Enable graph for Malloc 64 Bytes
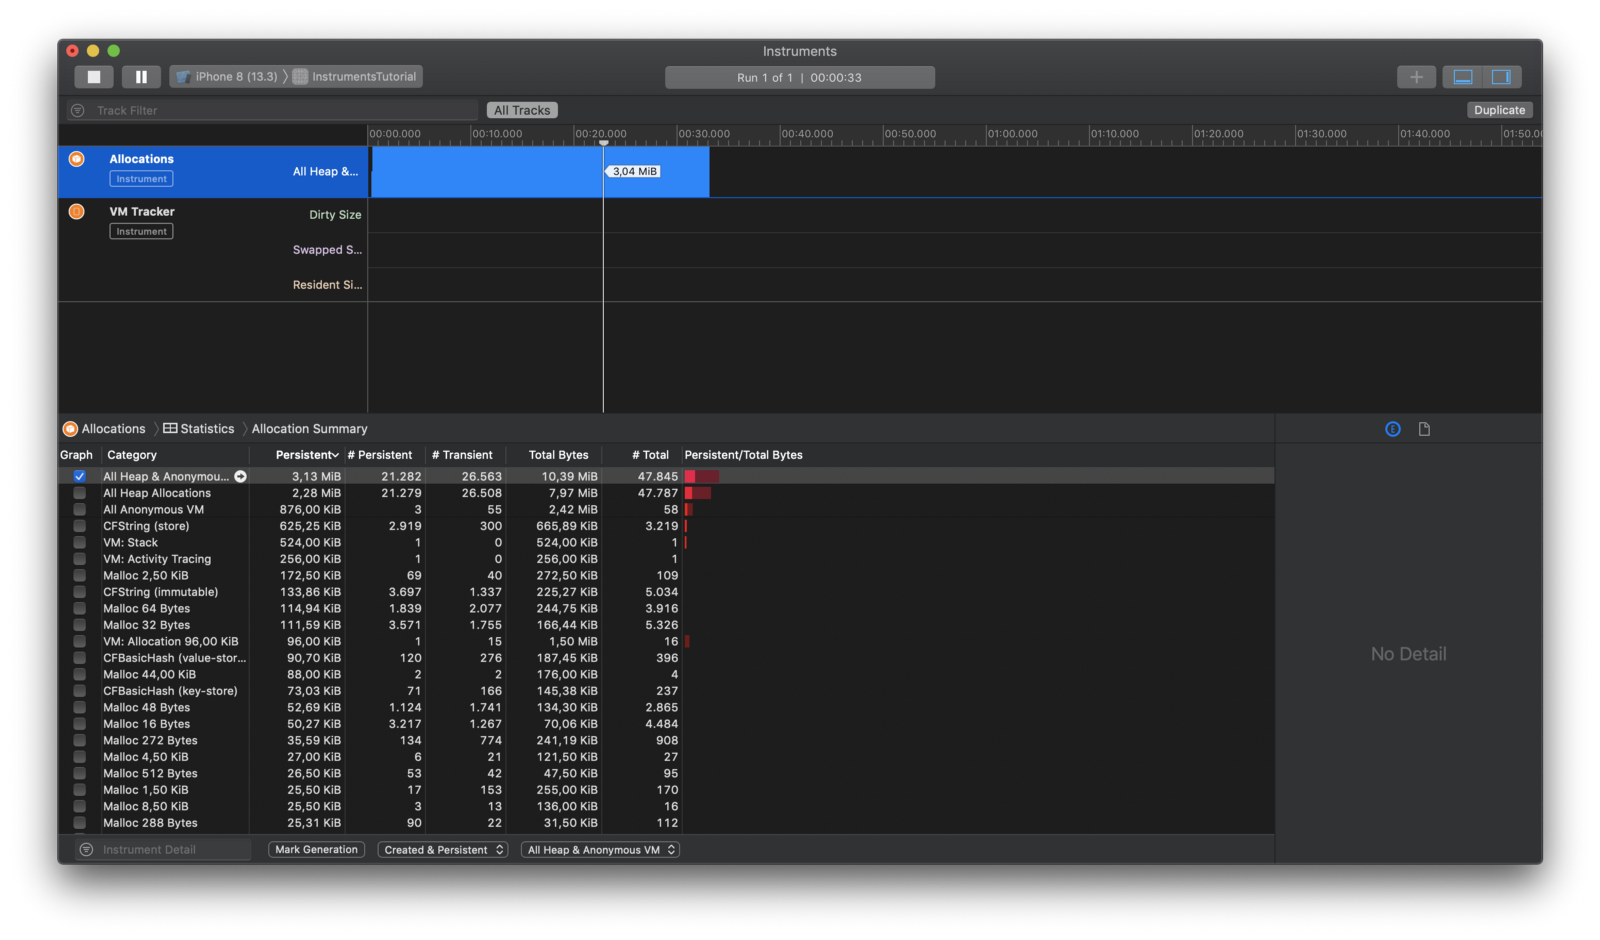Image resolution: width=1600 pixels, height=940 pixels. point(79,608)
